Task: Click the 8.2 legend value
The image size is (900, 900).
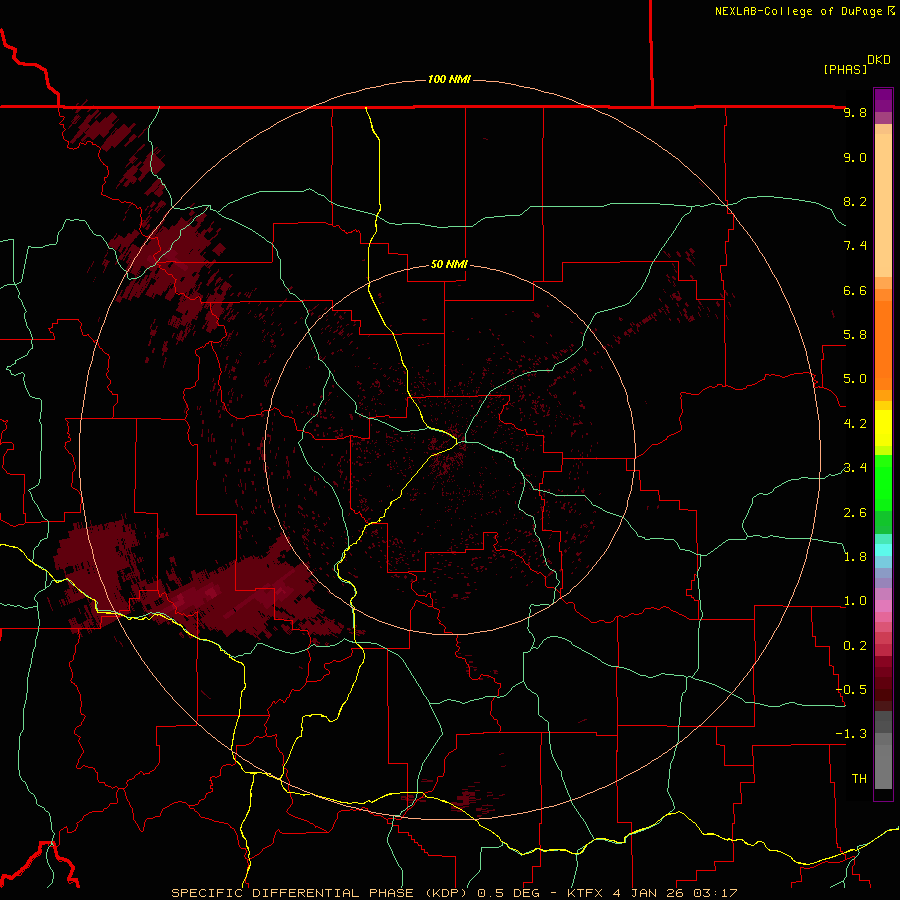Action: 855,201
